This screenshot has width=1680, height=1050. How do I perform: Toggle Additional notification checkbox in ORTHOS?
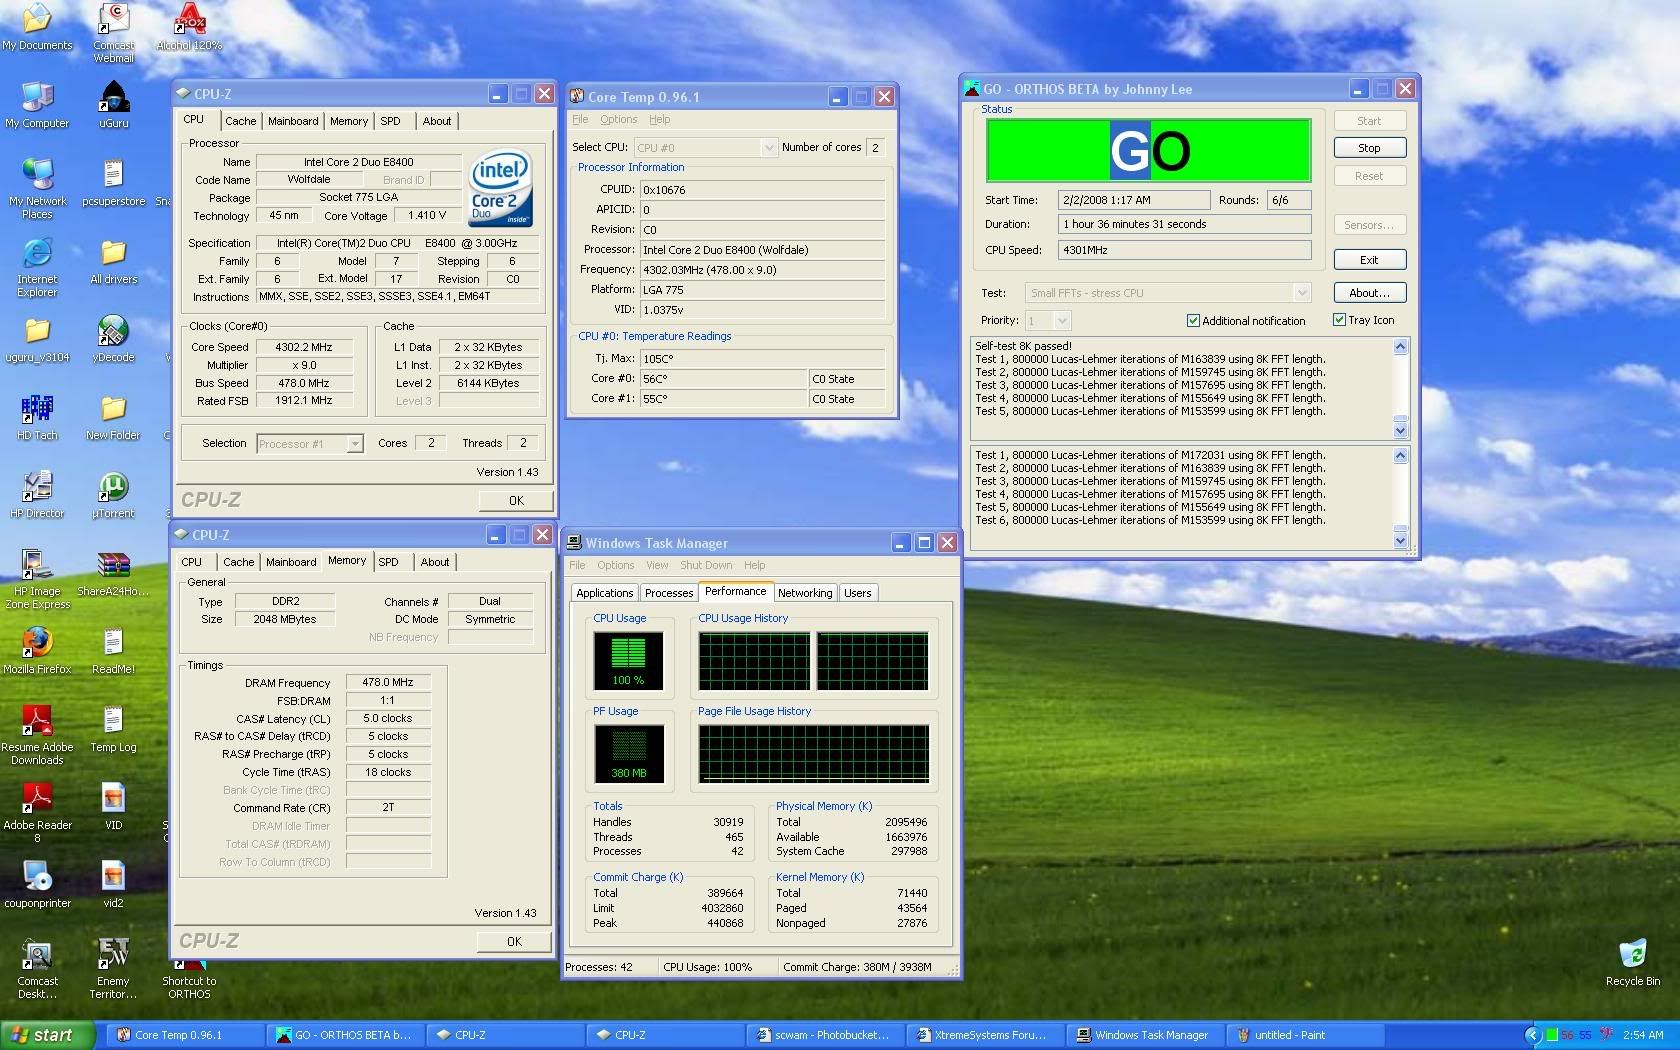pos(1193,321)
